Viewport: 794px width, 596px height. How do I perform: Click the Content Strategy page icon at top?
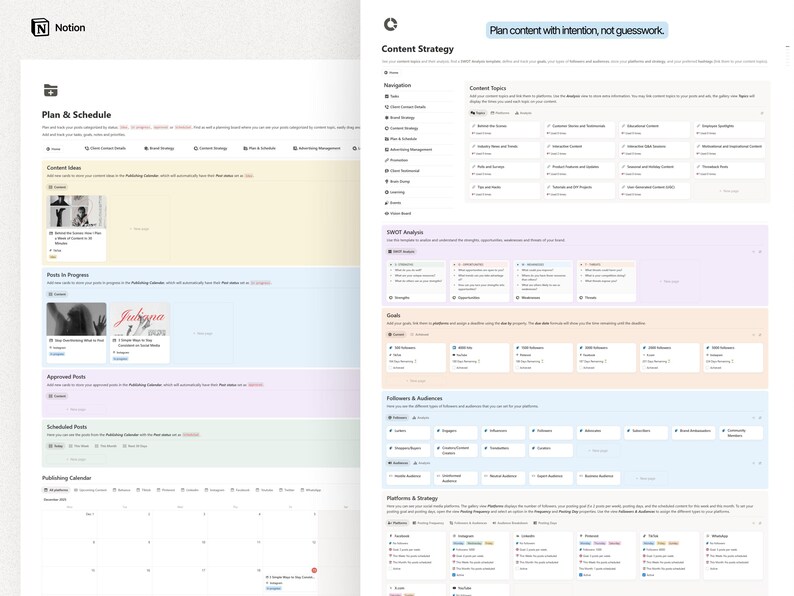point(390,24)
